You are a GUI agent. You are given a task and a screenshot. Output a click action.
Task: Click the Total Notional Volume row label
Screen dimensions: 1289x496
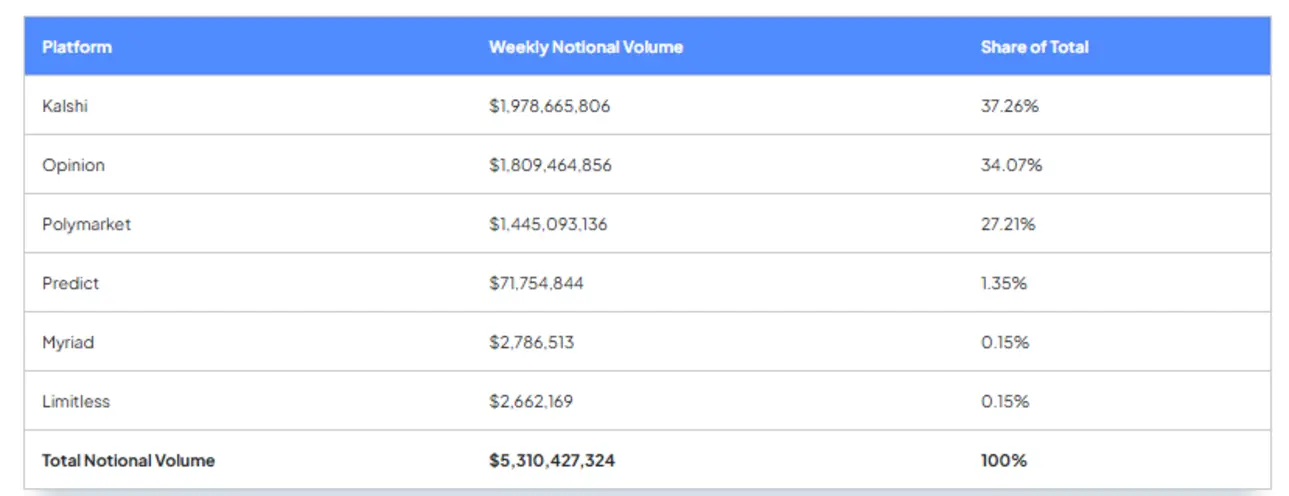(x=128, y=461)
